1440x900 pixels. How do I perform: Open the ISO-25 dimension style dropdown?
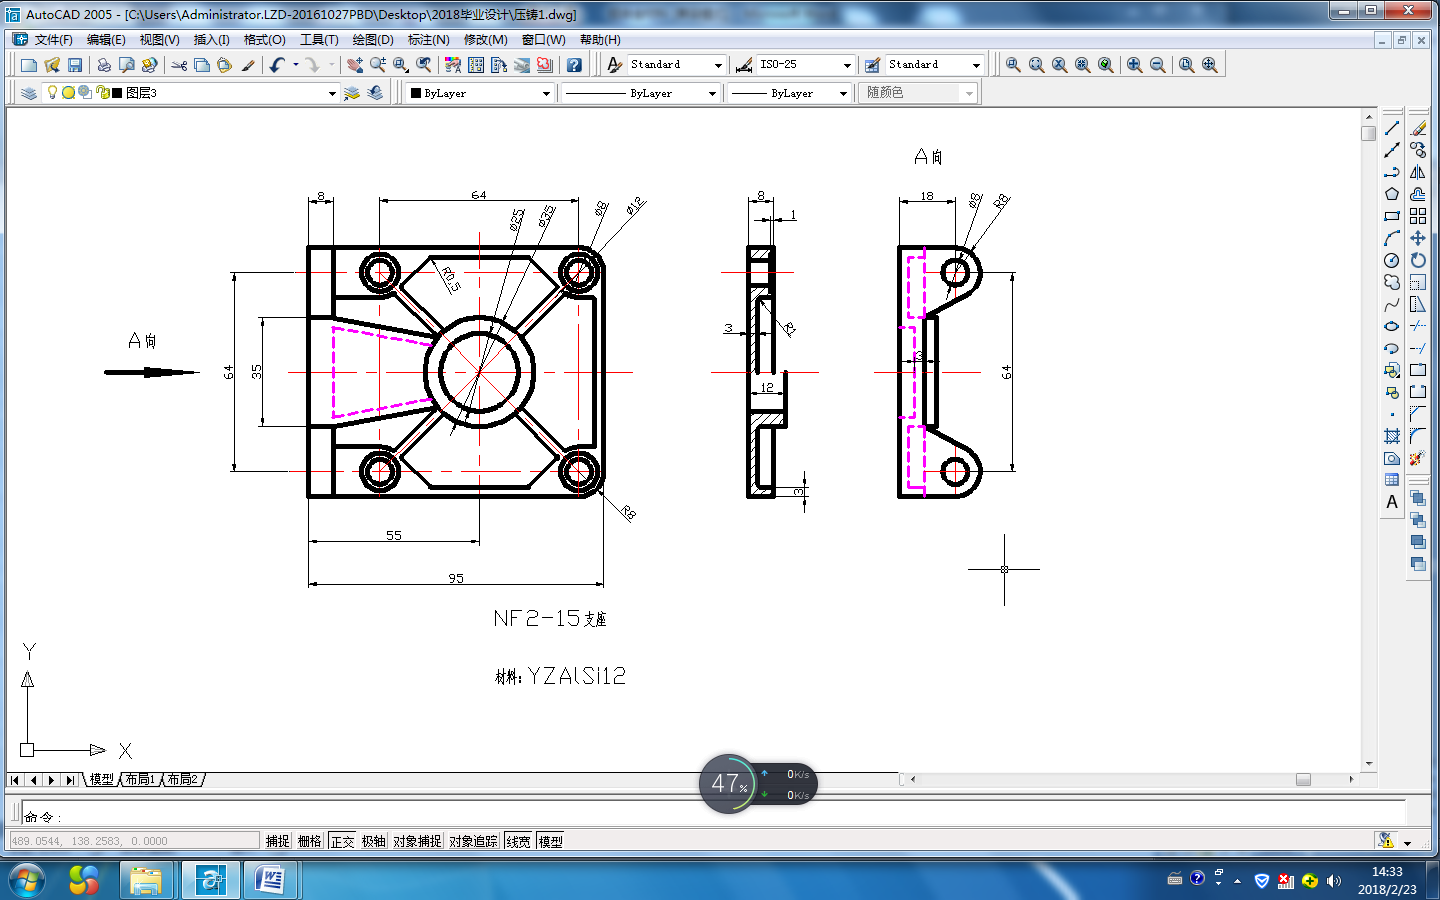coord(846,65)
